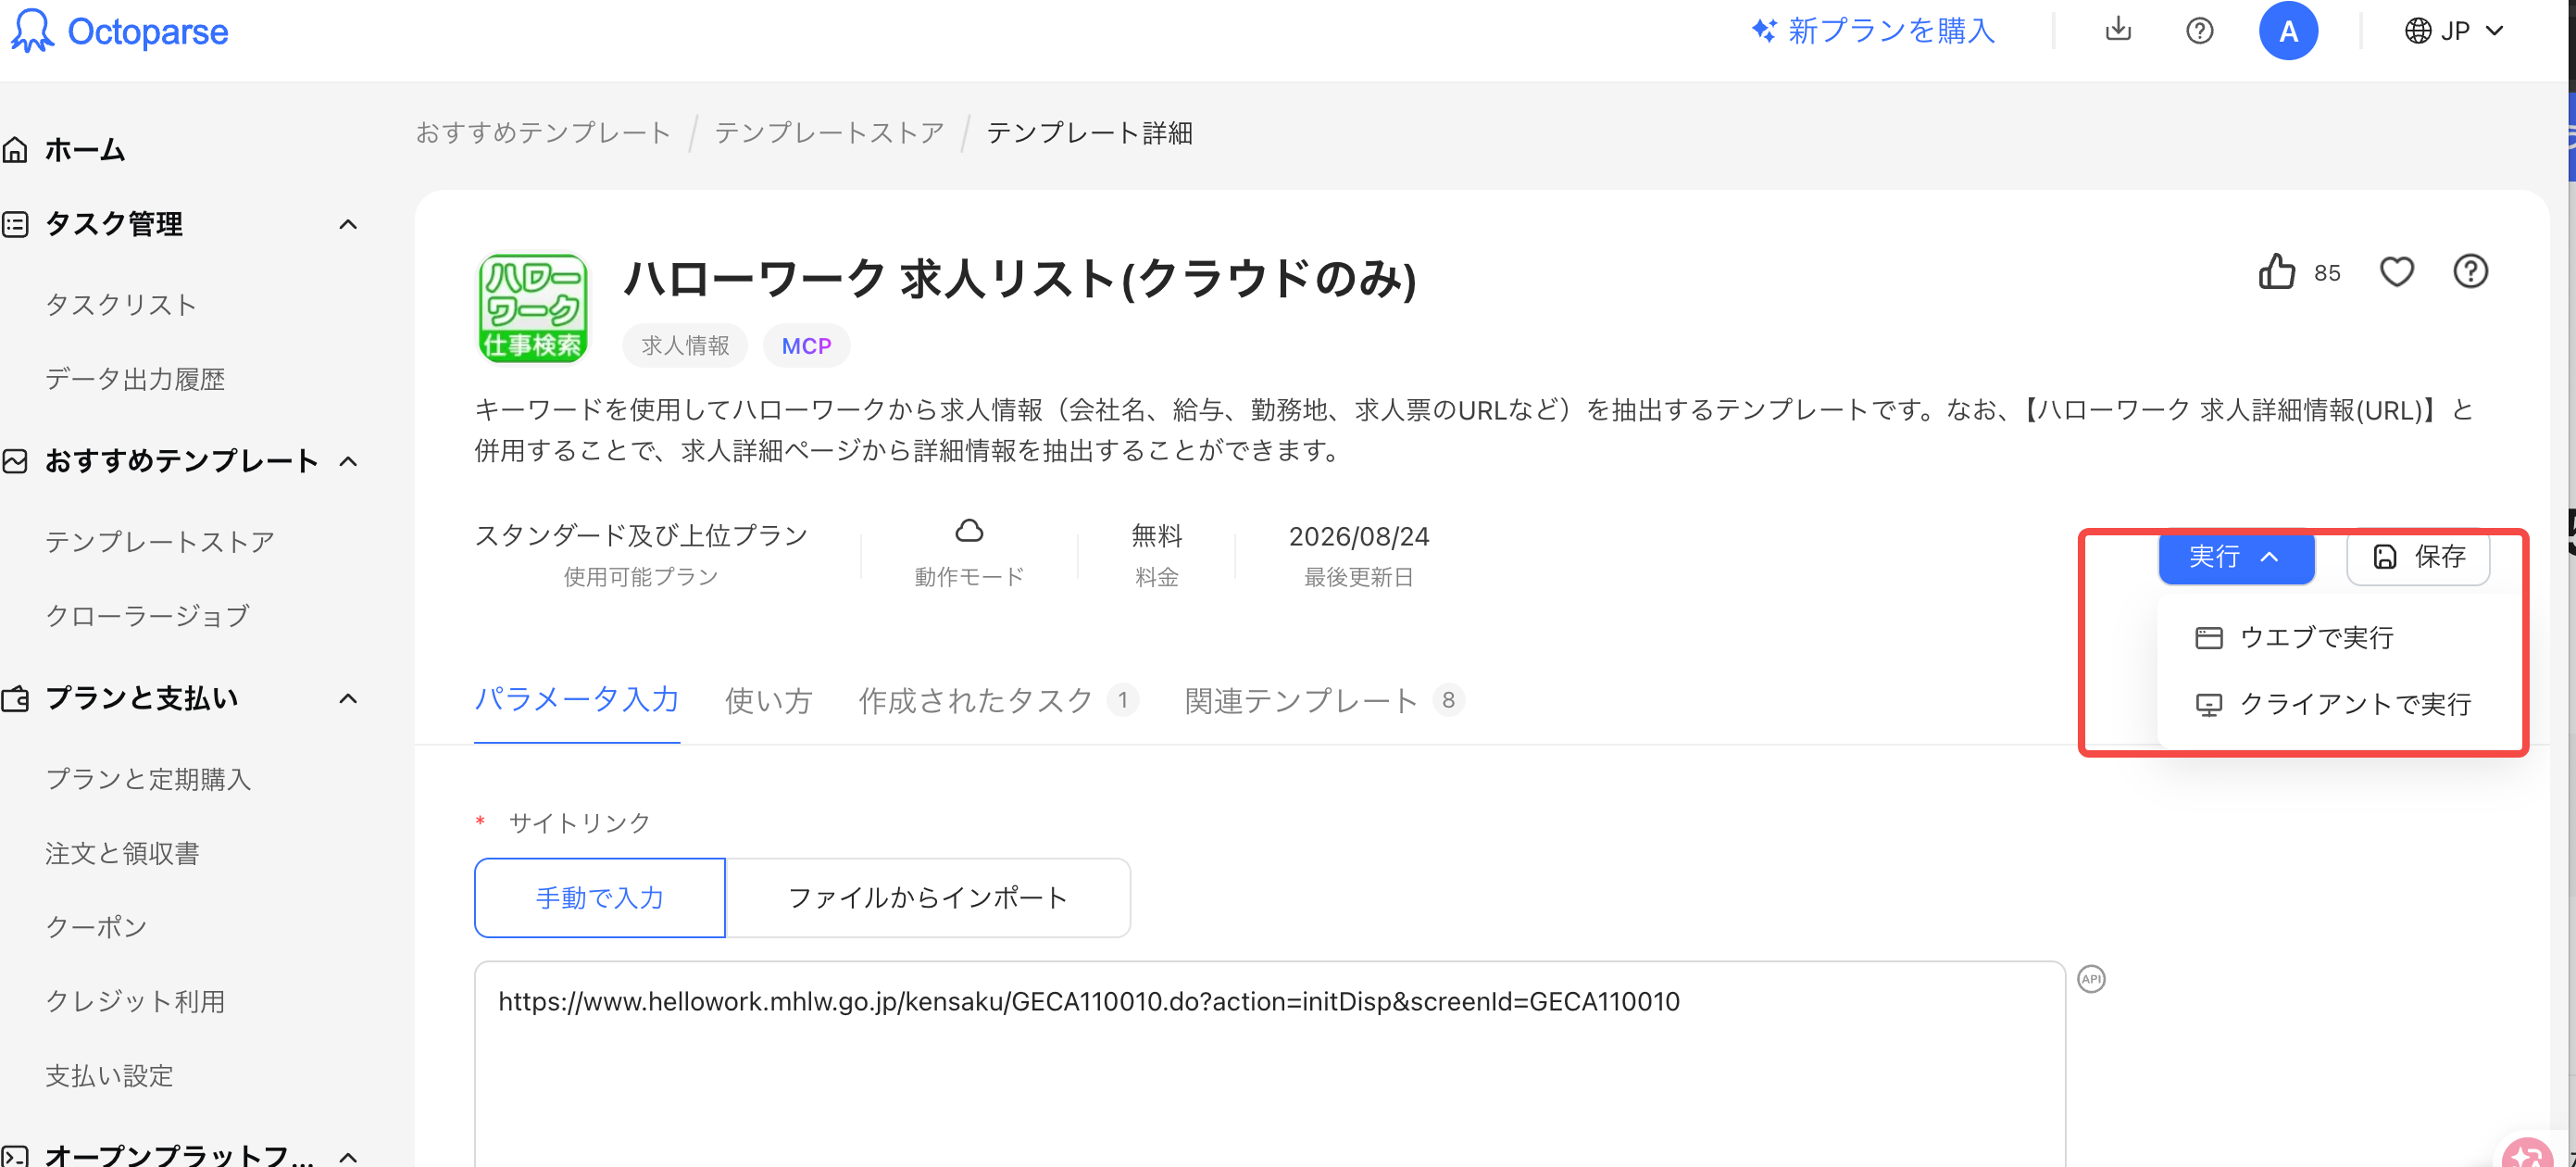The width and height of the screenshot is (2576, 1167).
Task: Click the MCP tag
Action: (806, 345)
